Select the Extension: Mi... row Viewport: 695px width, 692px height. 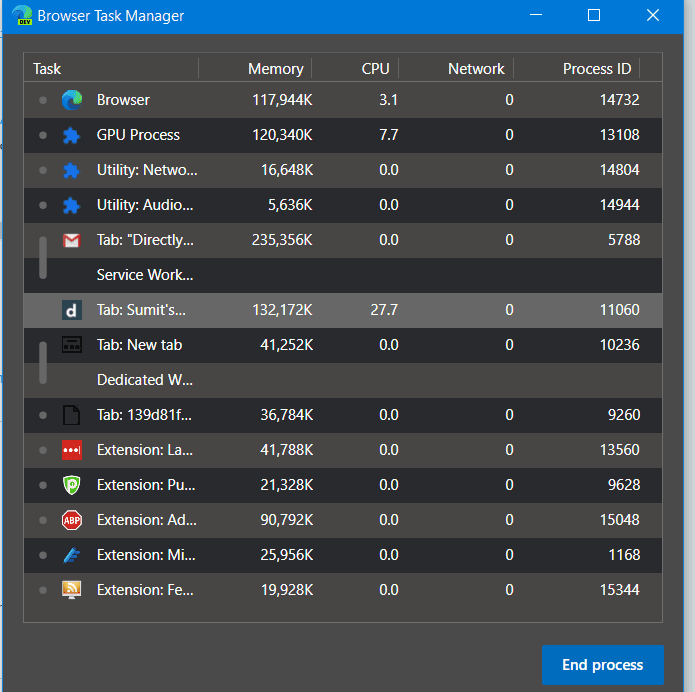(x=343, y=555)
